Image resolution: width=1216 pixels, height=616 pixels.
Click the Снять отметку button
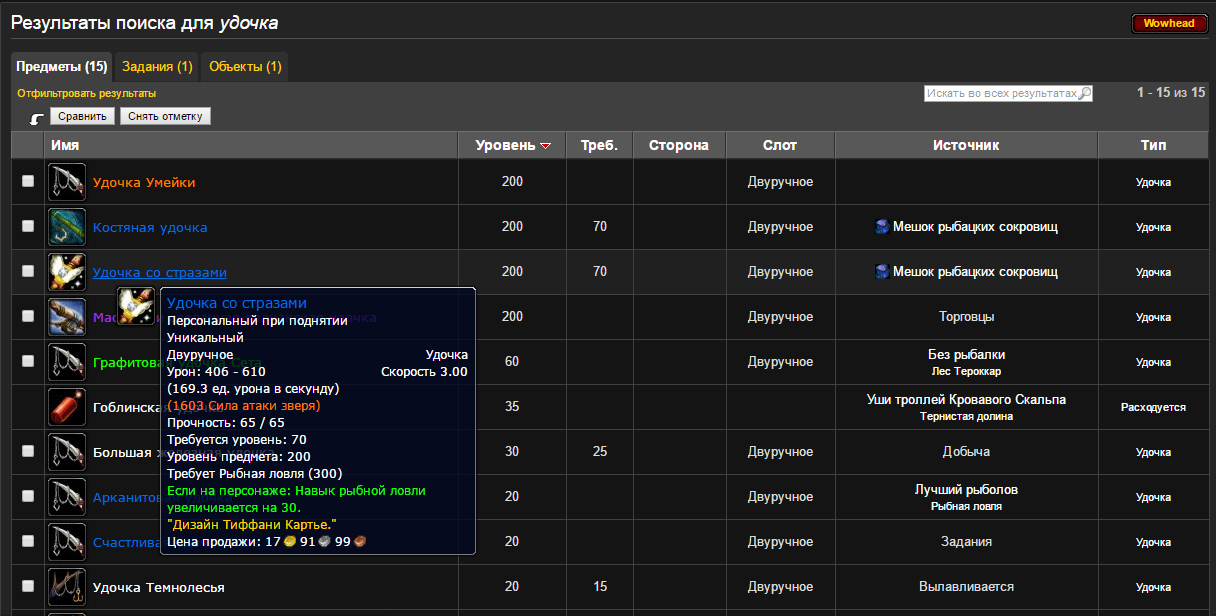165,116
